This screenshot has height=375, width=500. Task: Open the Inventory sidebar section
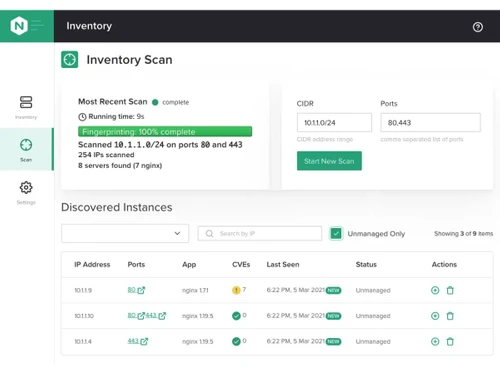point(26,107)
